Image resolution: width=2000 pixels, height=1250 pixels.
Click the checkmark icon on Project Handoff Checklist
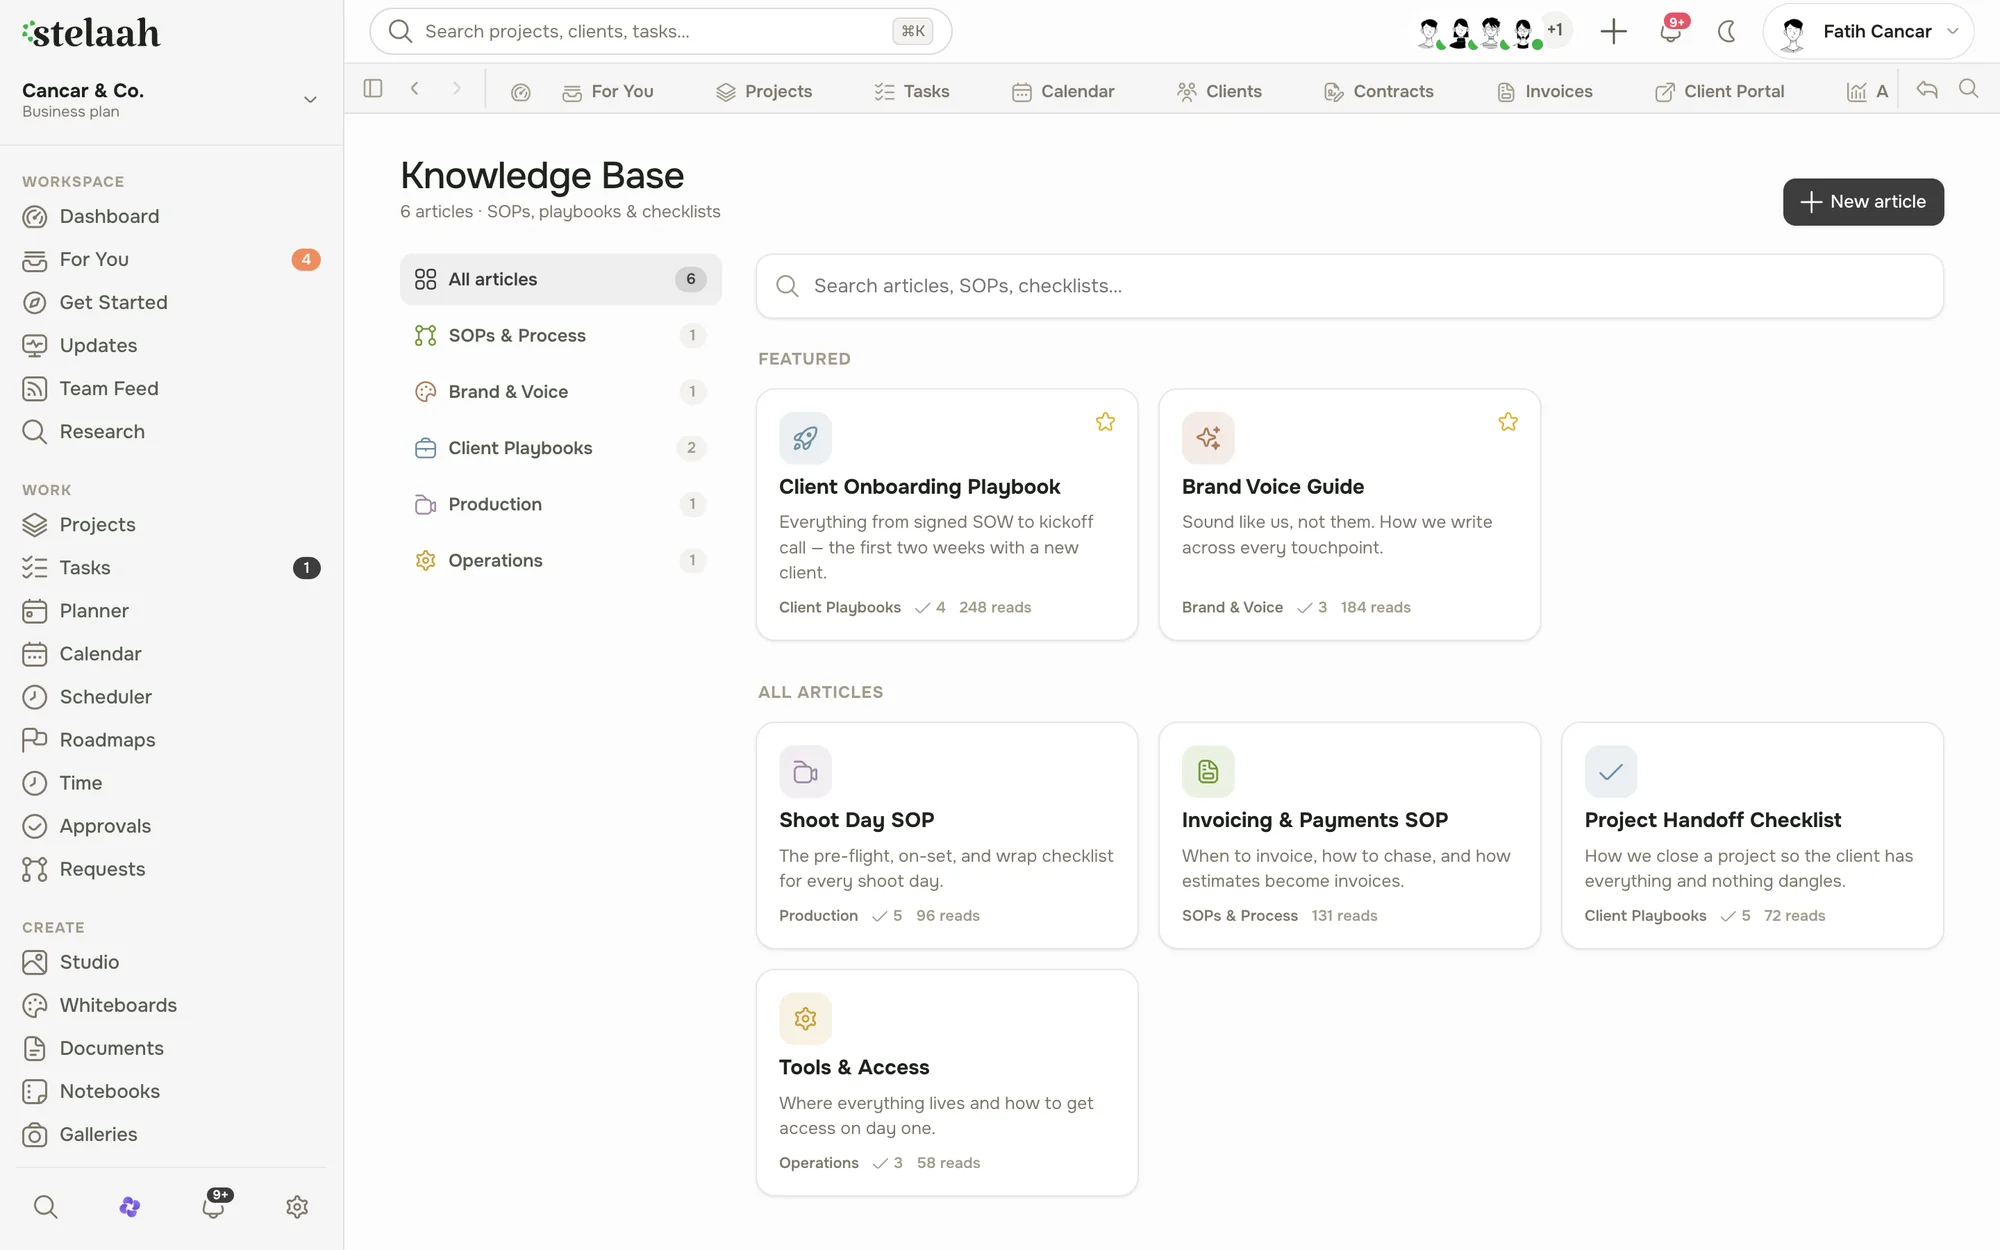tap(1611, 772)
